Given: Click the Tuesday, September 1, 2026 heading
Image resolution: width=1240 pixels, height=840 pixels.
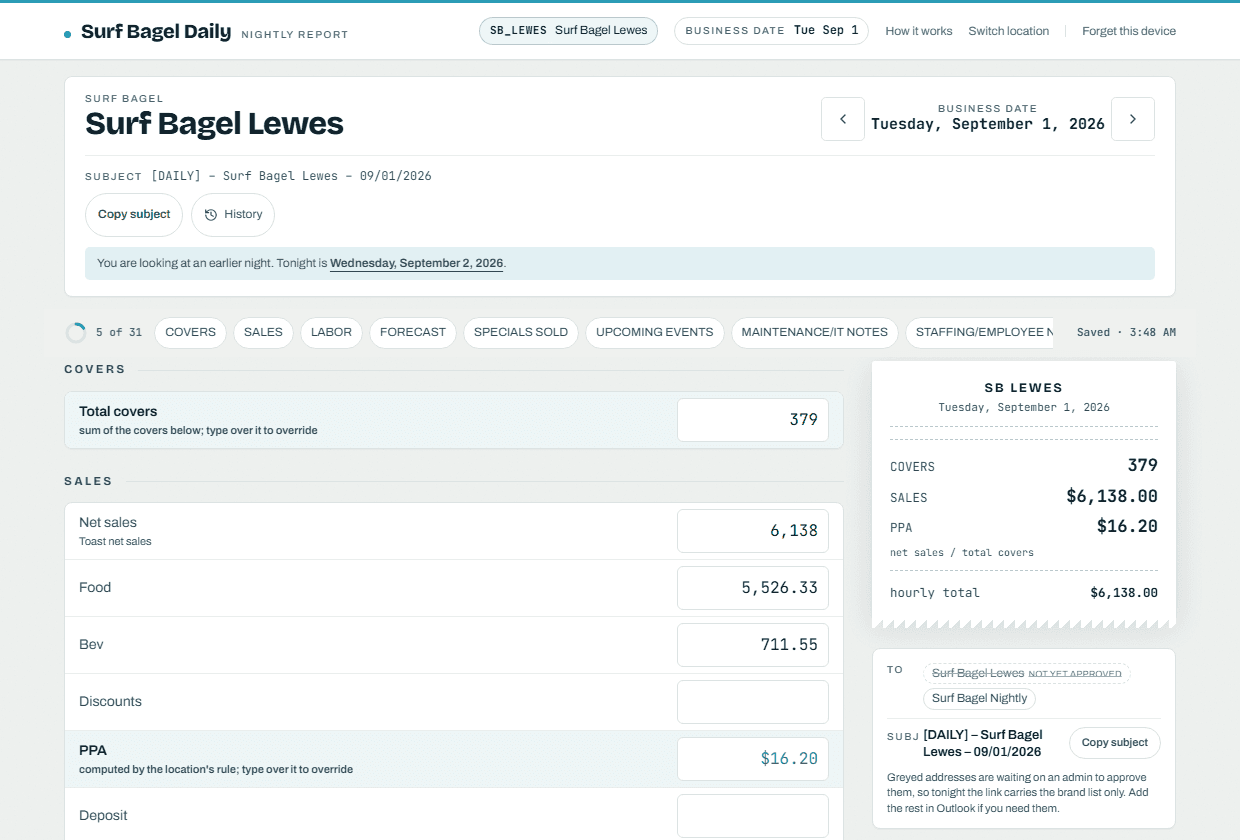Looking at the screenshot, I should (988, 124).
